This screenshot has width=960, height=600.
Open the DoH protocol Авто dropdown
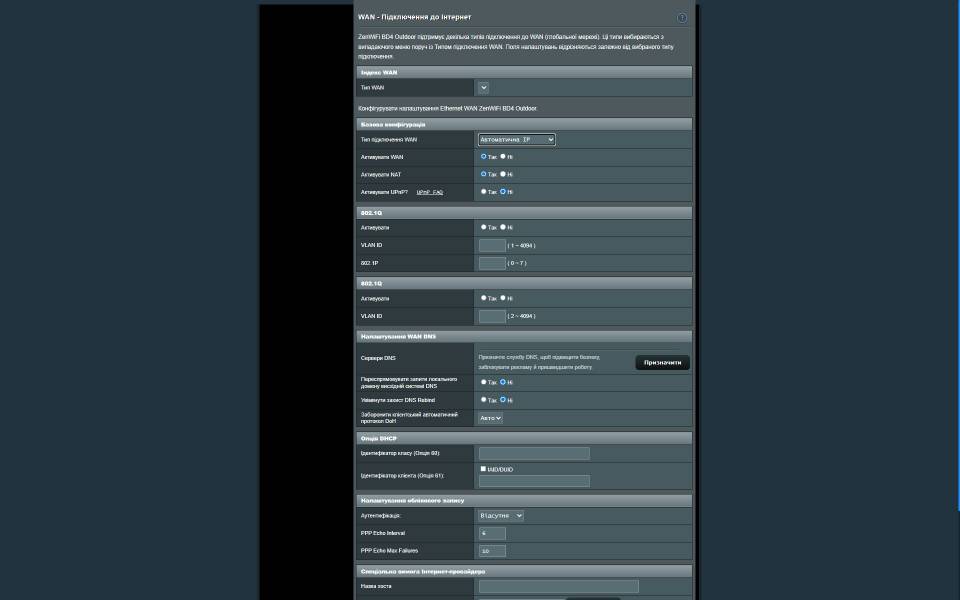[x=490, y=418]
